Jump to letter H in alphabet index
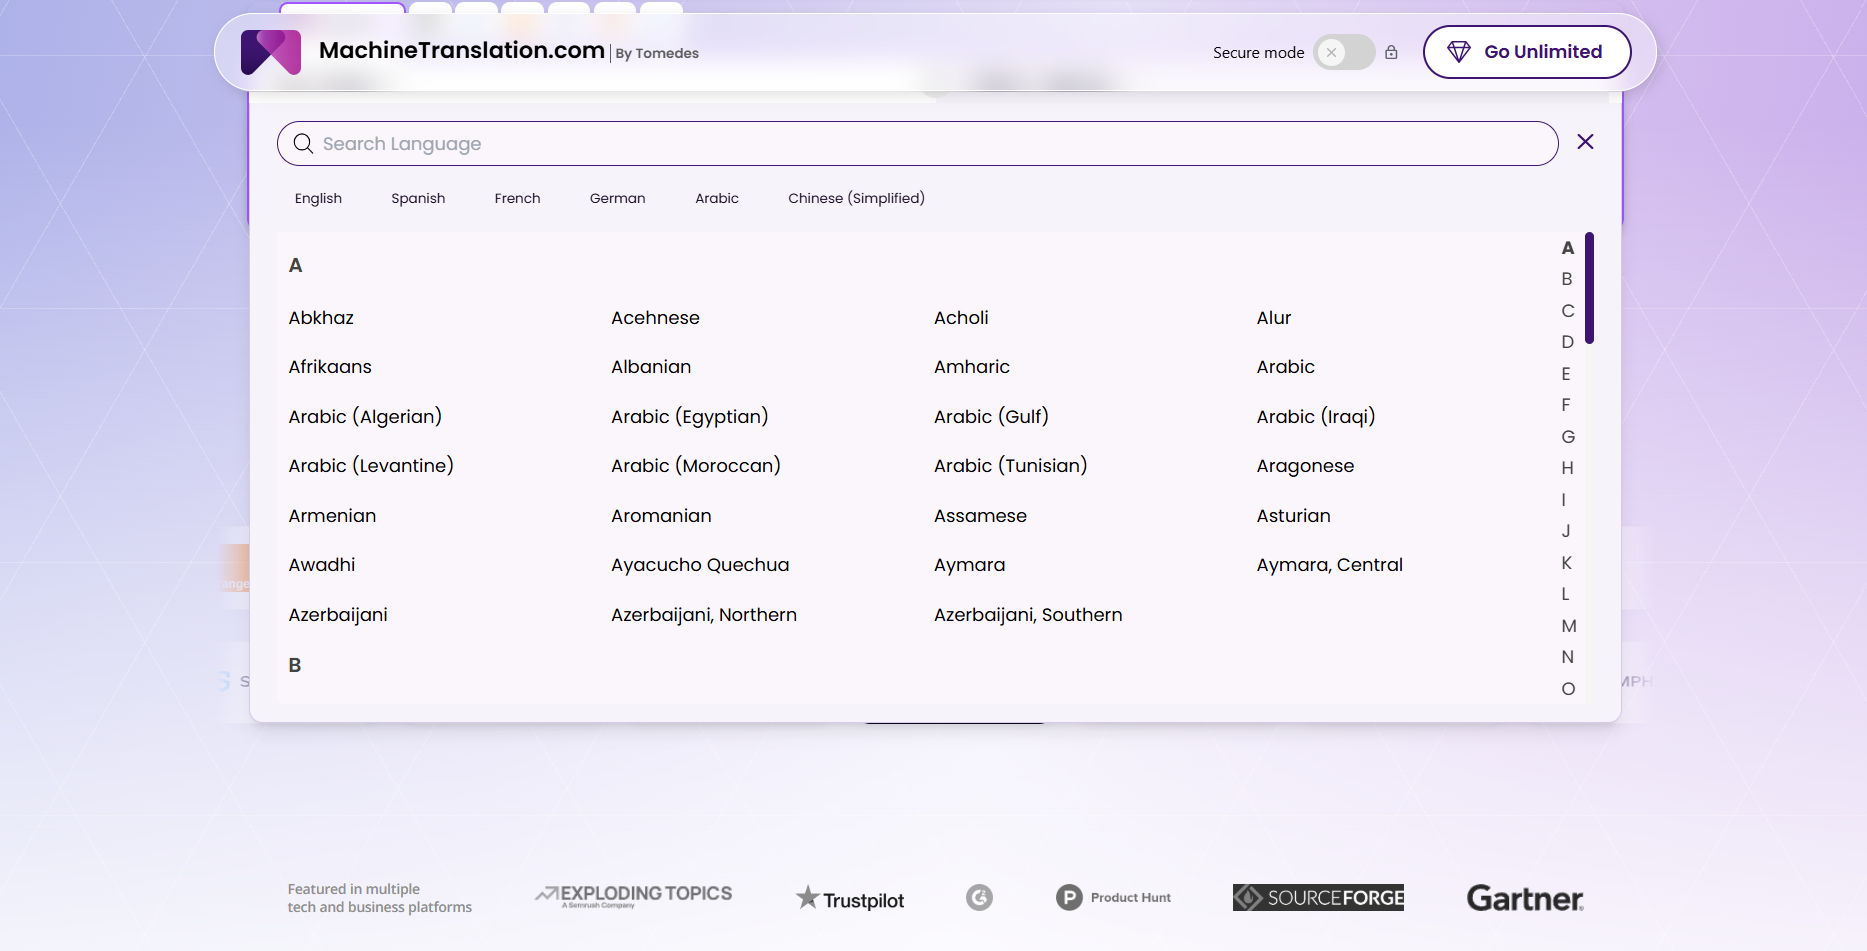 click(x=1567, y=468)
